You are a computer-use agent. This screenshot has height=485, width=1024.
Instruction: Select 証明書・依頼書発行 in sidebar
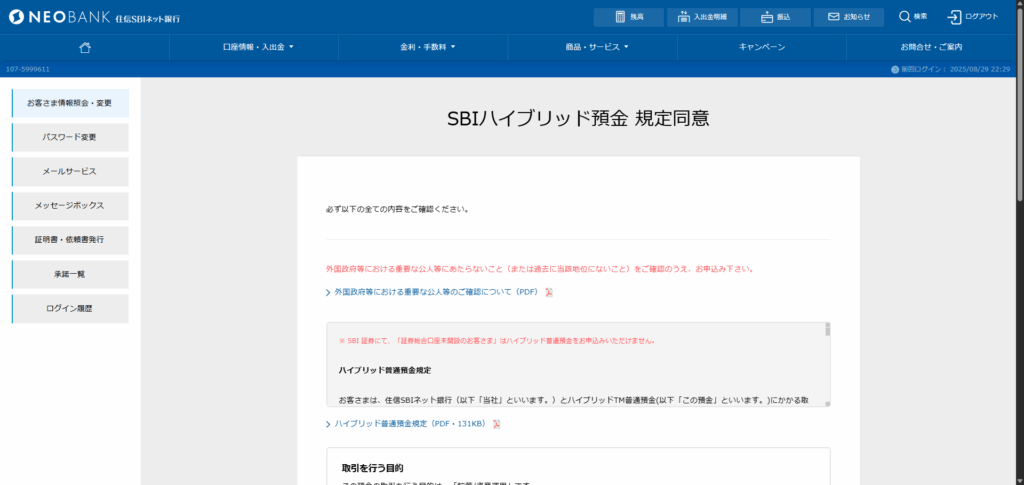tap(70, 240)
